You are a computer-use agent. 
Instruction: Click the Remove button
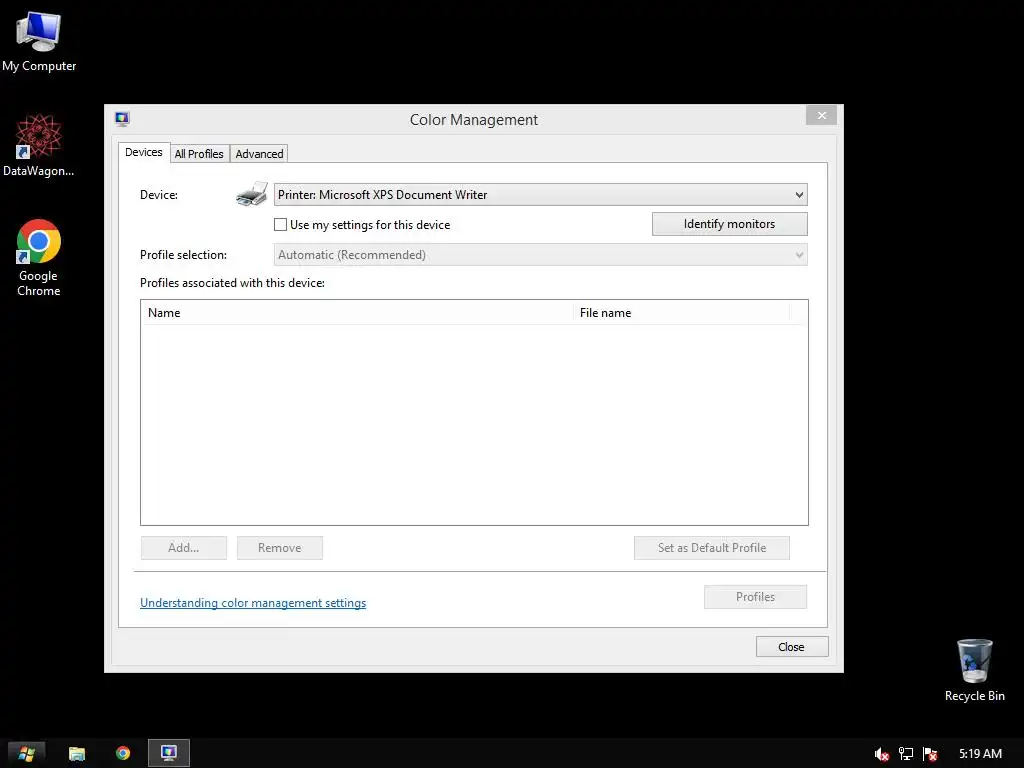[x=280, y=548]
